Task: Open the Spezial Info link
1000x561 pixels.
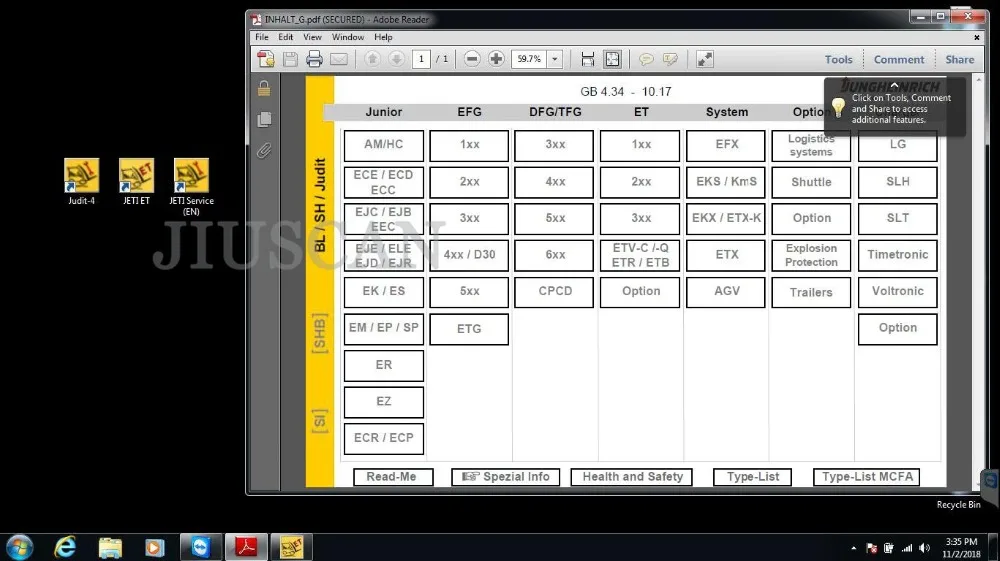Action: pyautogui.click(x=505, y=477)
